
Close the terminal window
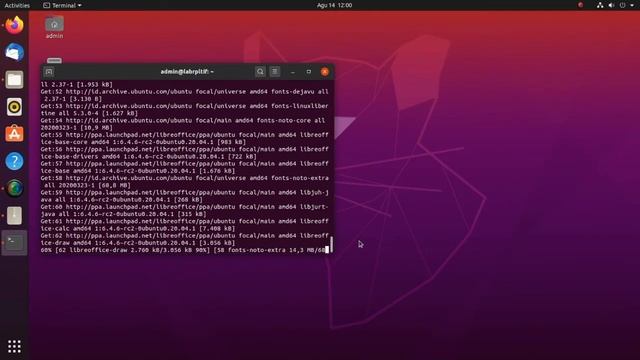coord(325,72)
